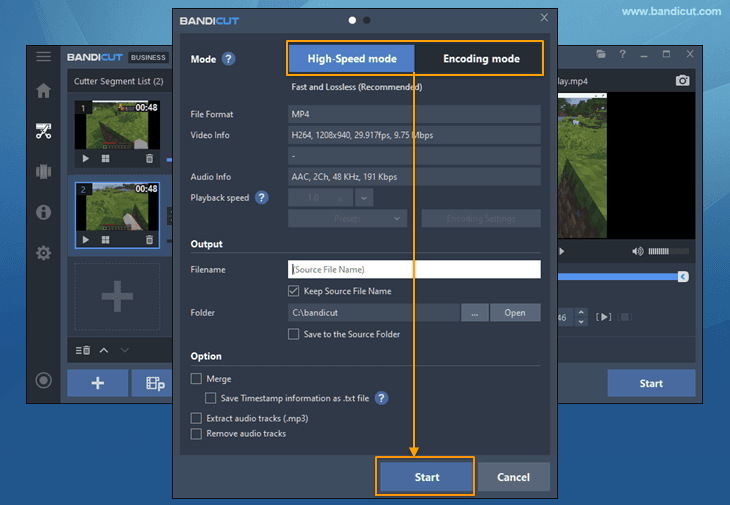This screenshot has width=730, height=505.
Task: Click the blue add segment plus button
Action: 98,383
